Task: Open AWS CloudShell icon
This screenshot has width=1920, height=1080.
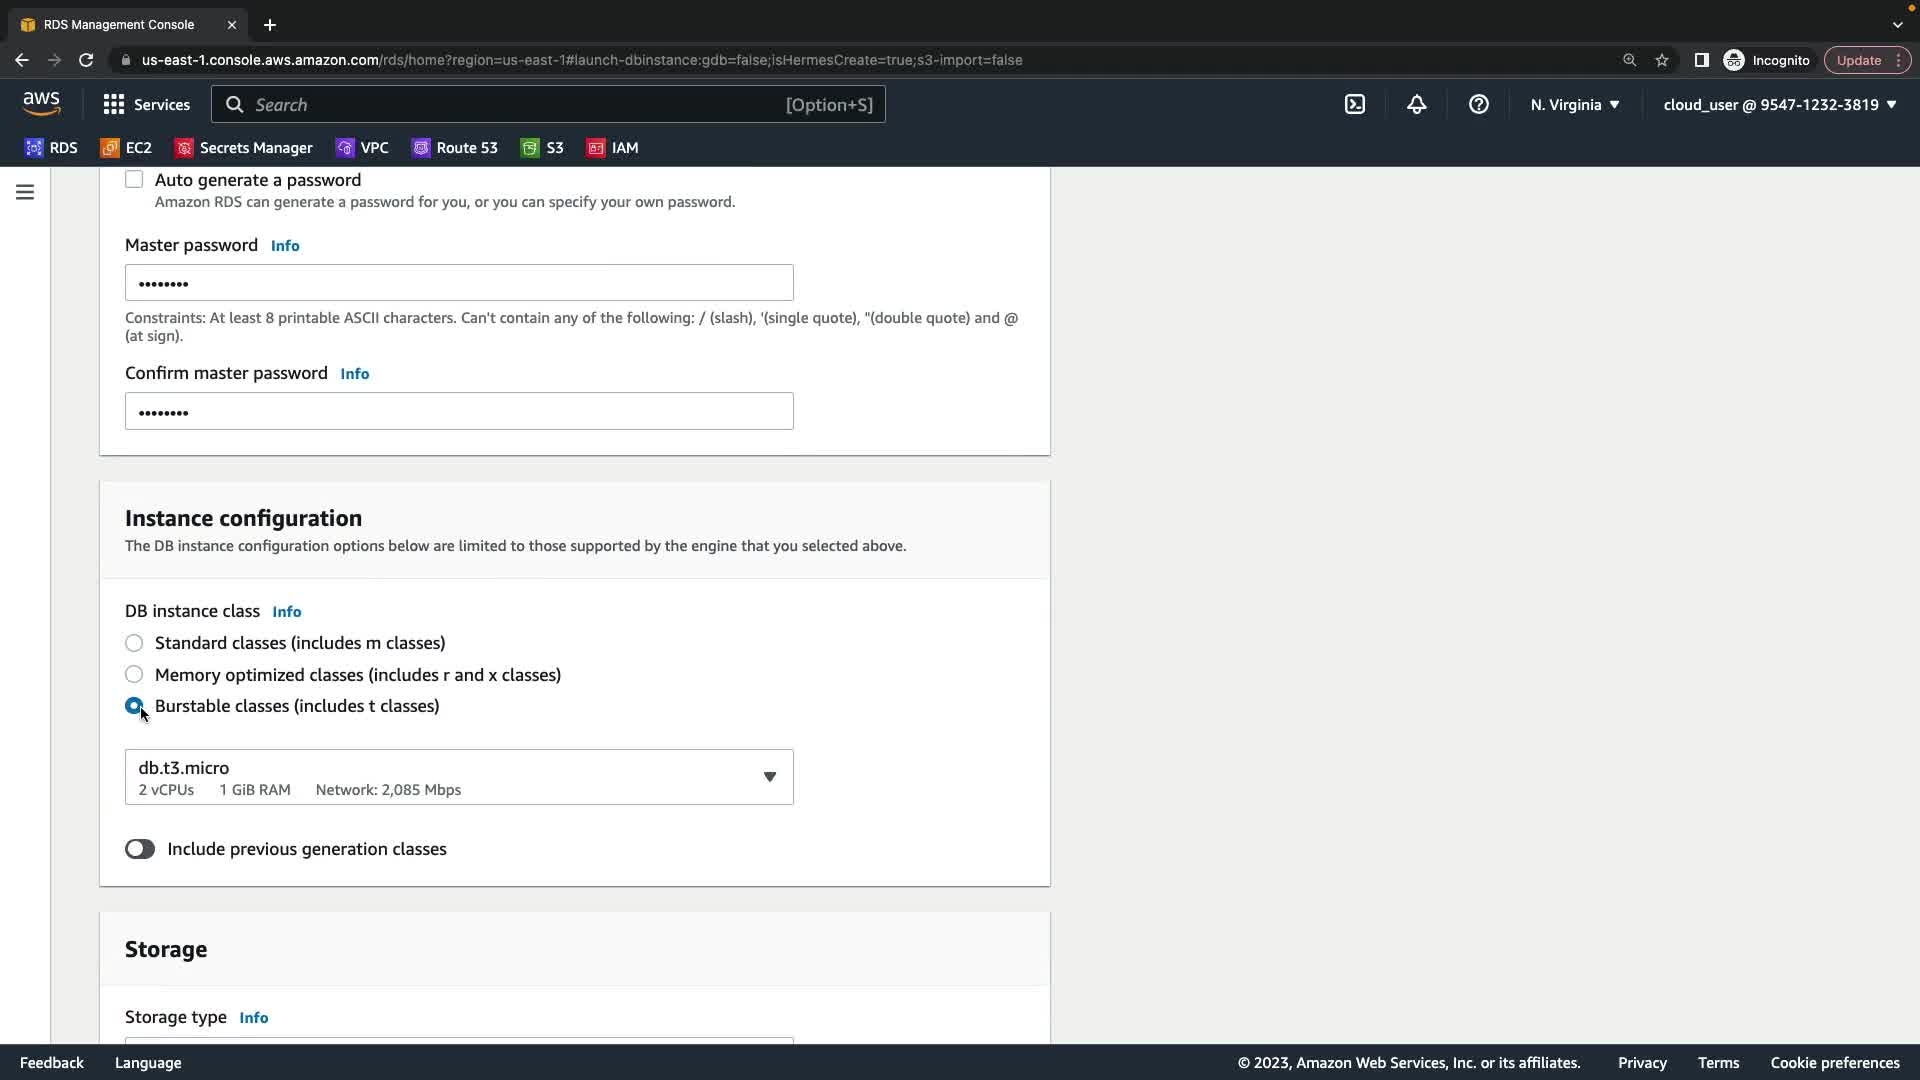Action: [1354, 104]
